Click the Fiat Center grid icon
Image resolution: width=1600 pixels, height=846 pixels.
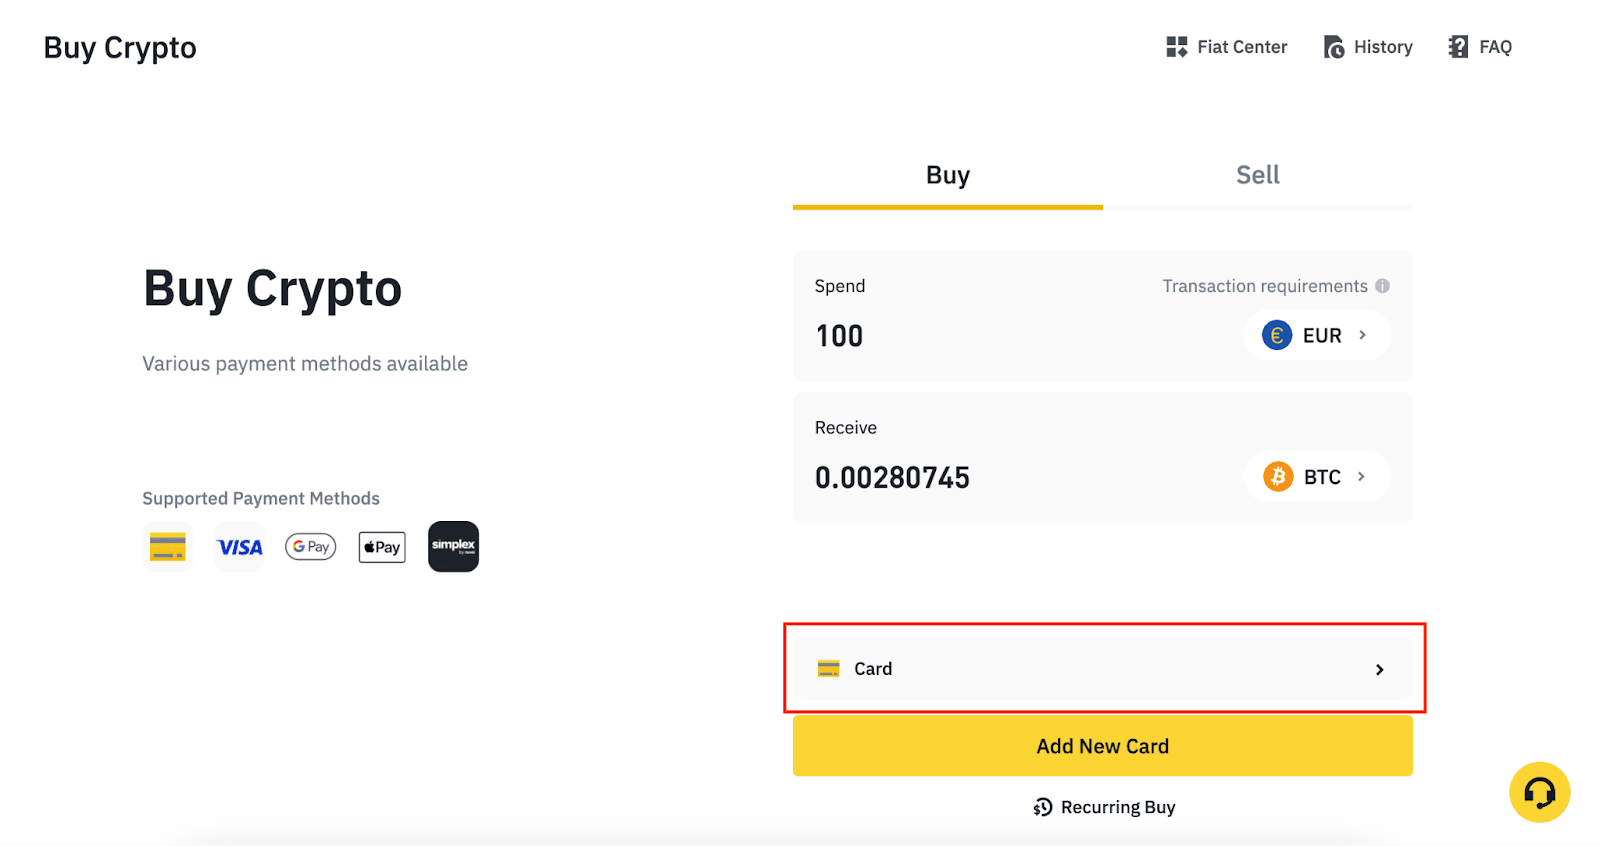[x=1177, y=47]
